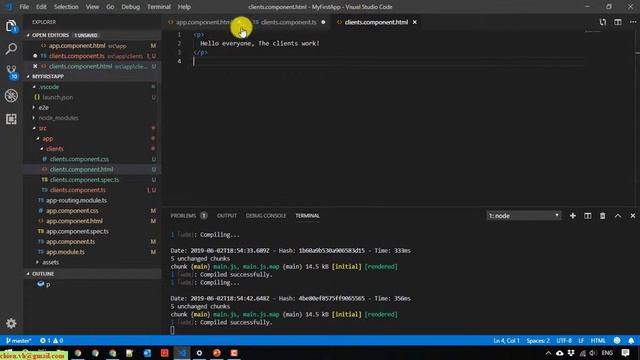Screen dimensions: 640x360
Task: Open the feedback smiley in status bar
Action: click(617, 340)
